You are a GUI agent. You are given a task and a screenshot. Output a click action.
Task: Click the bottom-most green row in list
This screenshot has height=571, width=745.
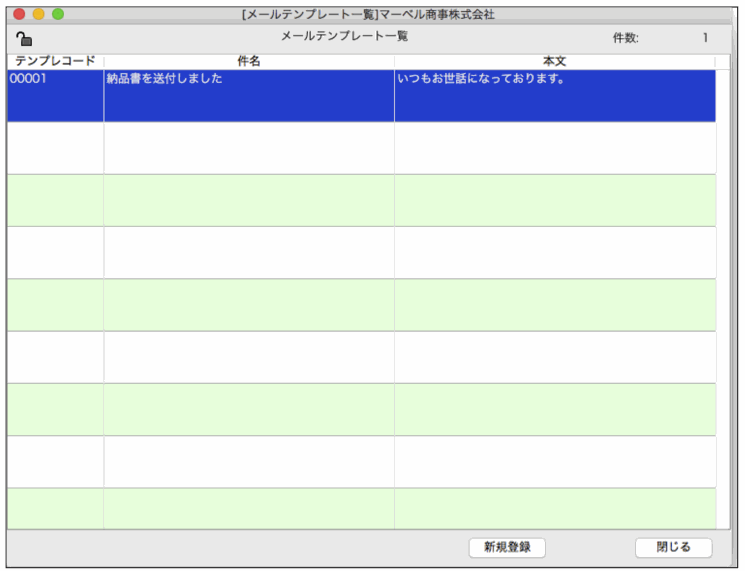[360, 508]
